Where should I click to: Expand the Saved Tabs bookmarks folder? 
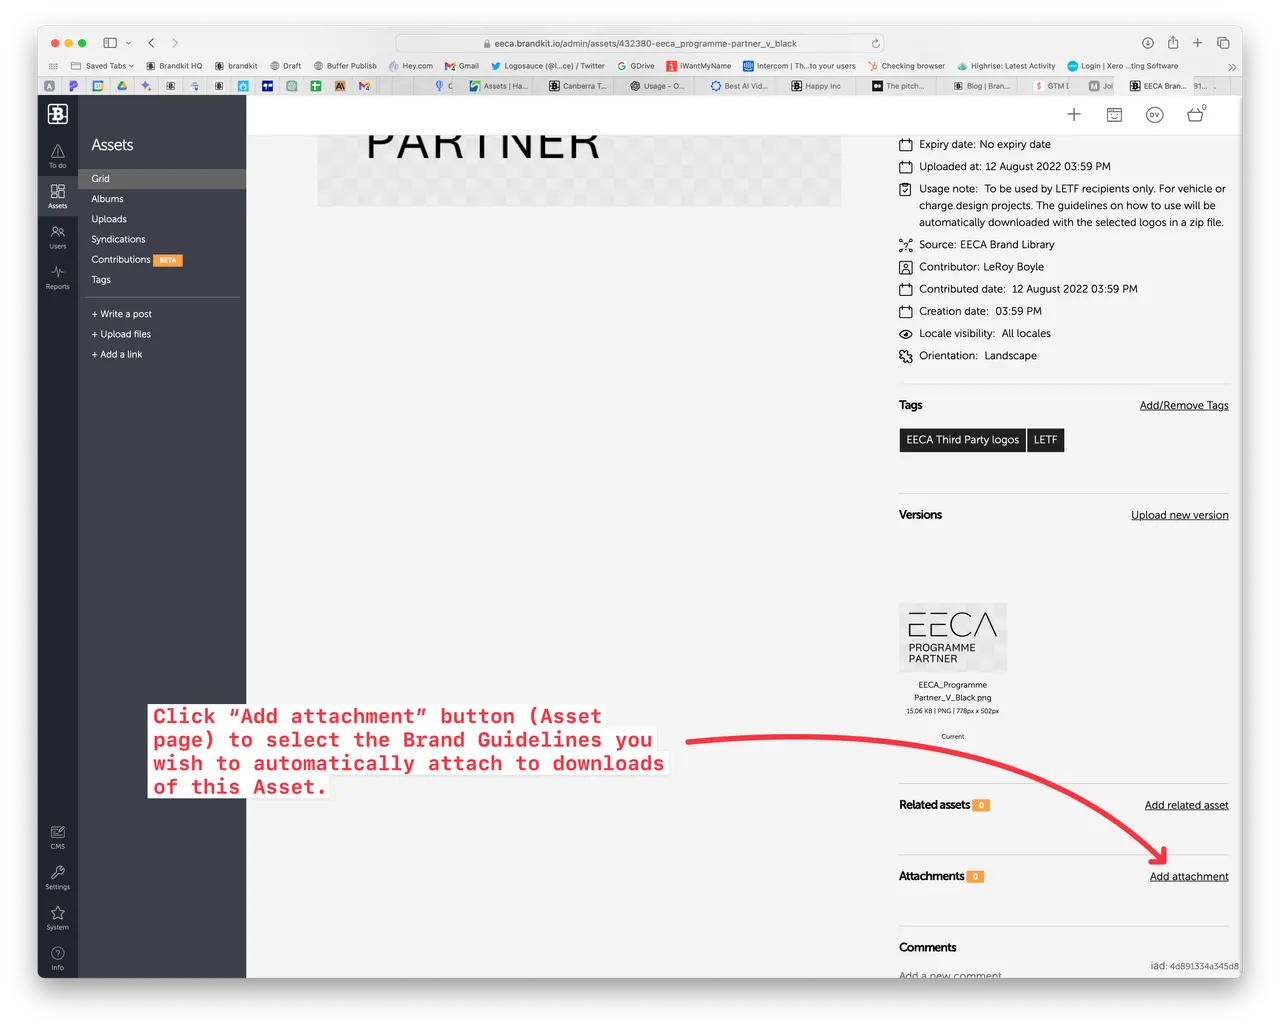tap(102, 66)
